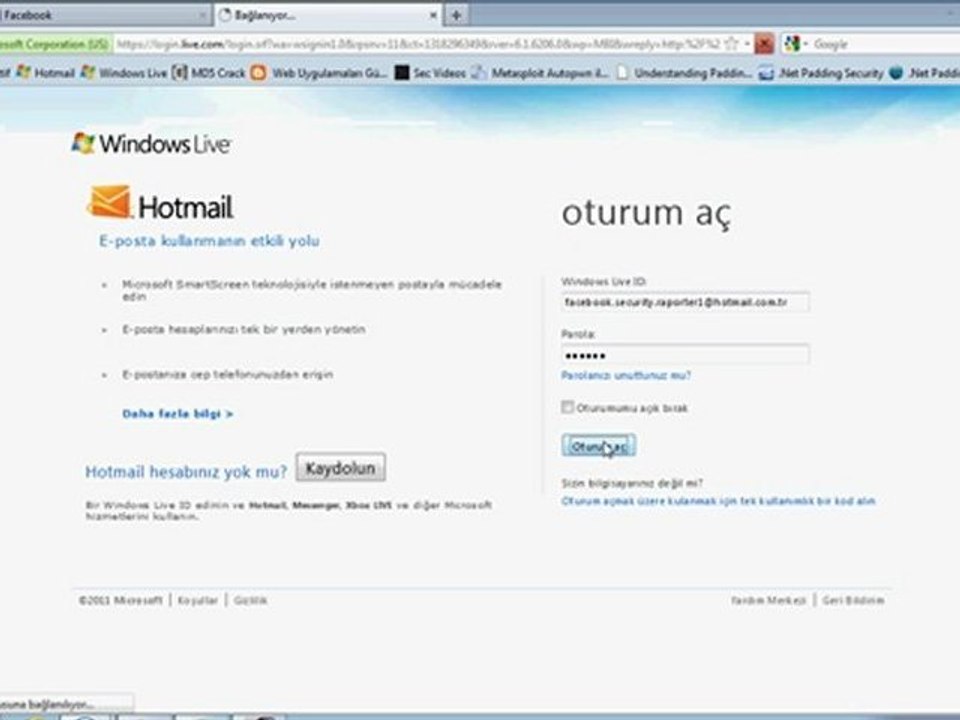Click the Hotmail envelope icon
Viewport: 960px width, 720px height.
pyautogui.click(x=110, y=203)
